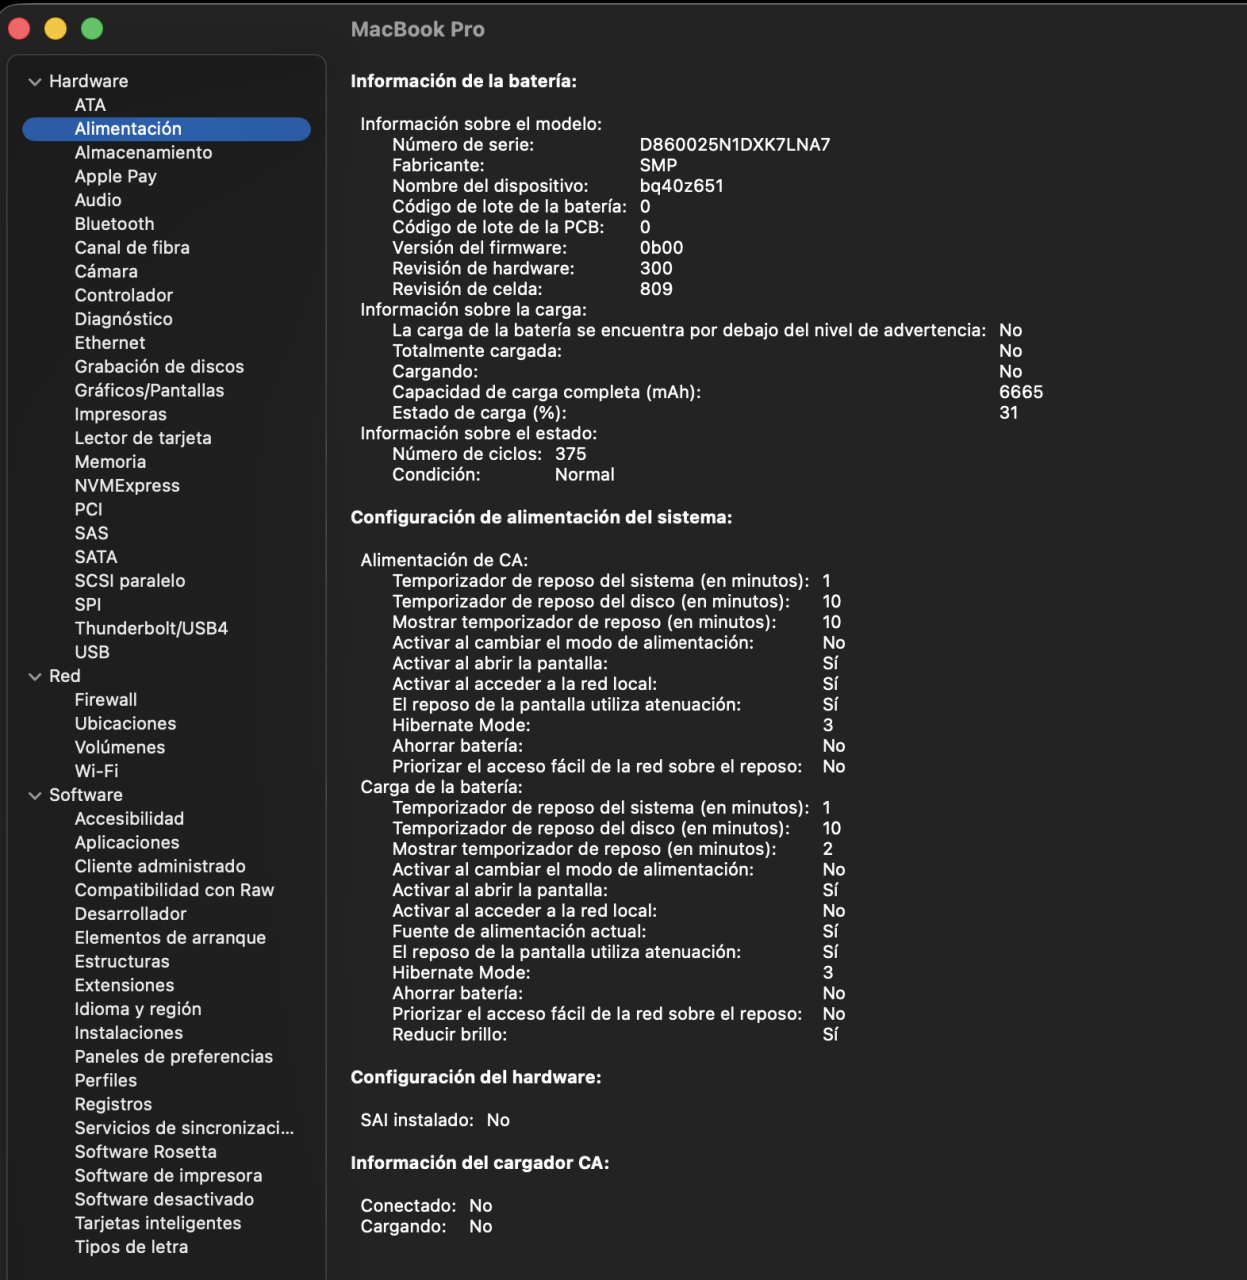Open Desarrollador entry
Viewport: 1247px width, 1280px height.
click(x=130, y=914)
